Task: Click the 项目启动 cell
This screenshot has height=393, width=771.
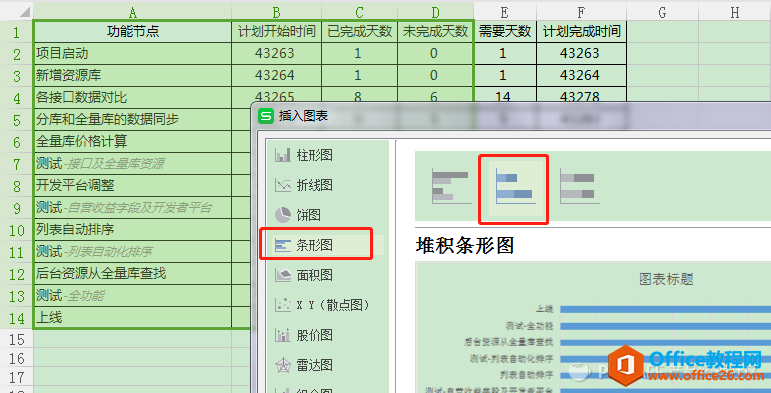Action: pos(133,53)
